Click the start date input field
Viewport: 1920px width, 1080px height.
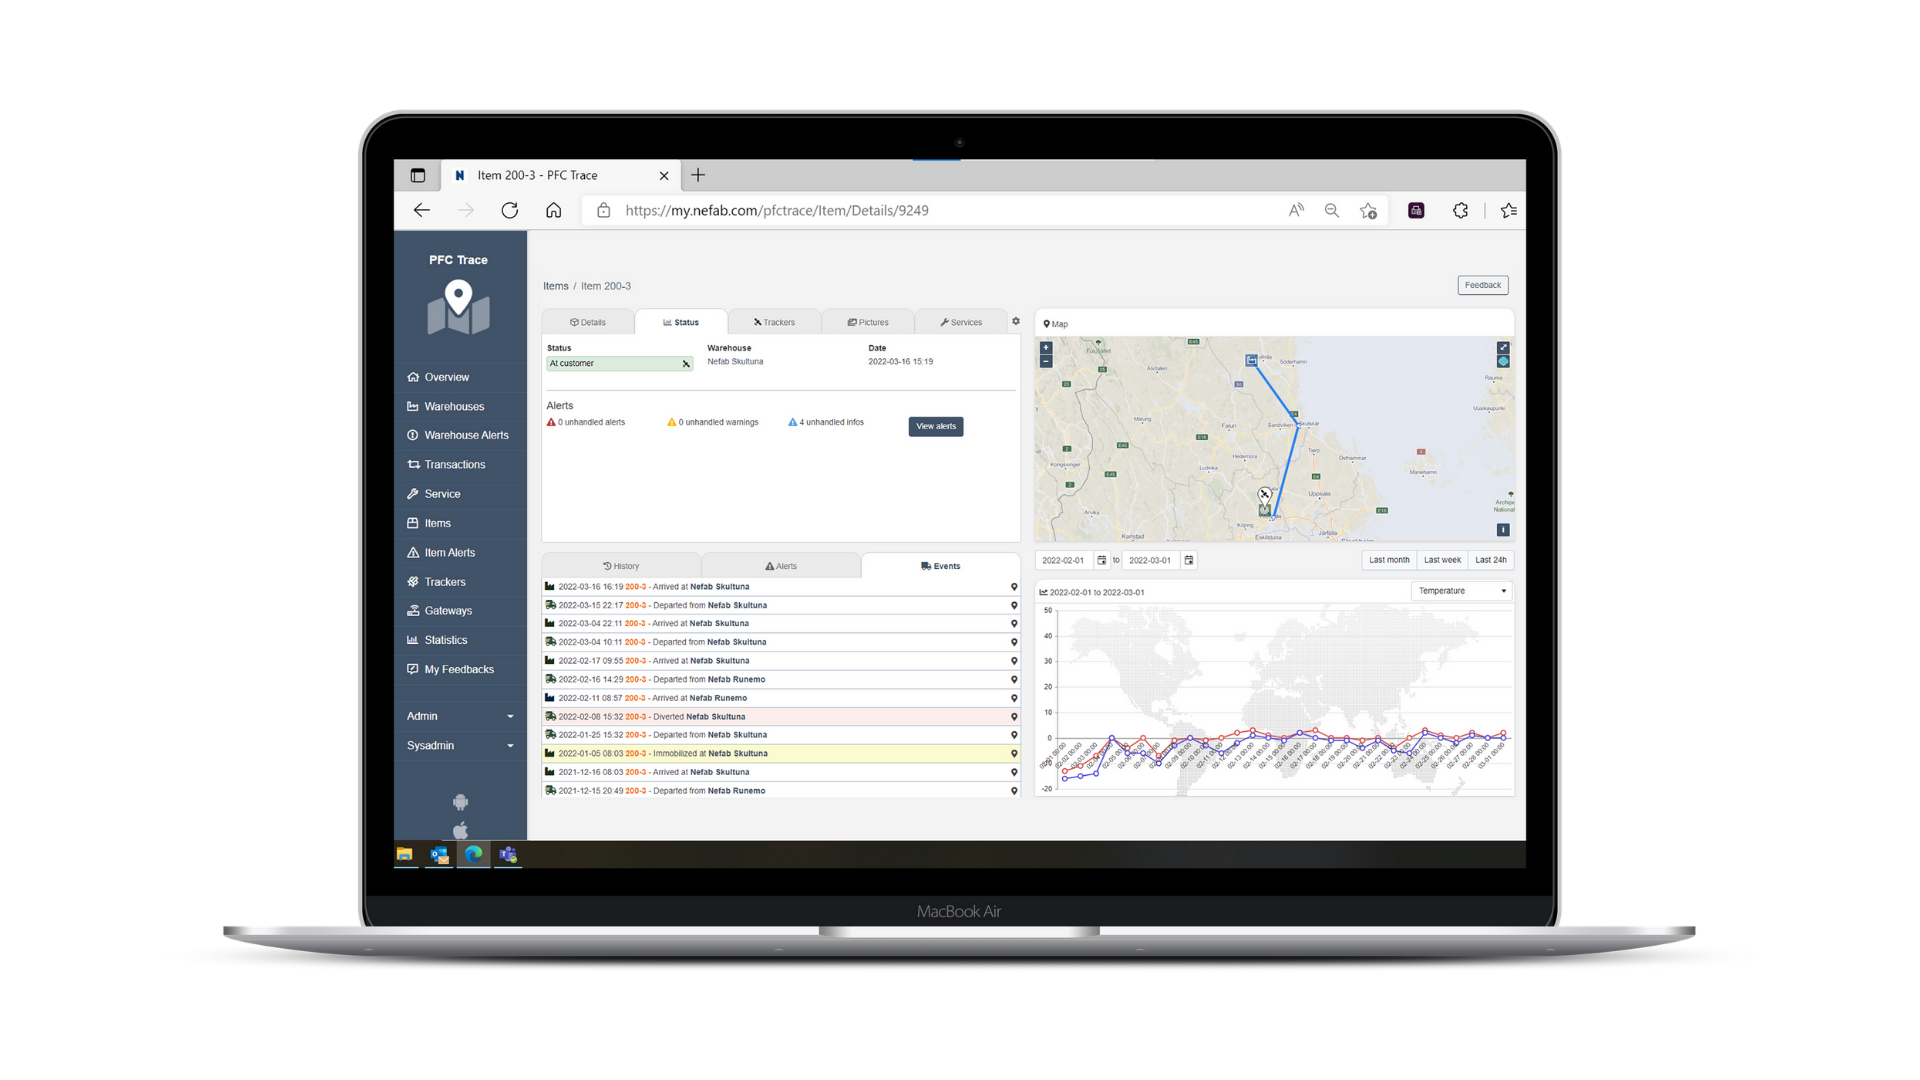tap(1063, 560)
